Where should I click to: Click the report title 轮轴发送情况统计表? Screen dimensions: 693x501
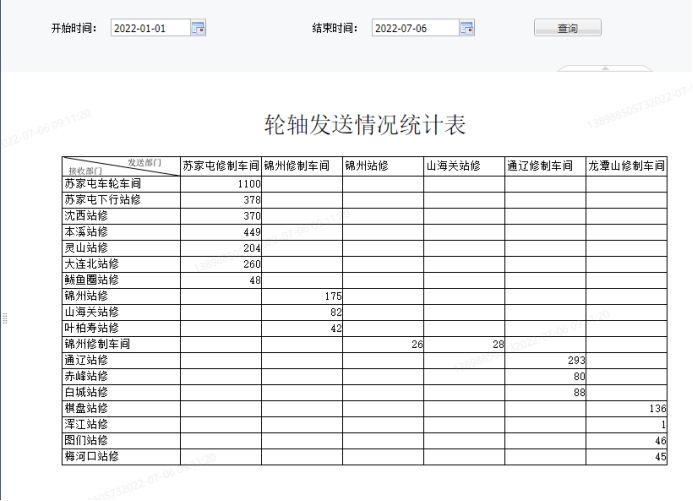click(x=365, y=125)
